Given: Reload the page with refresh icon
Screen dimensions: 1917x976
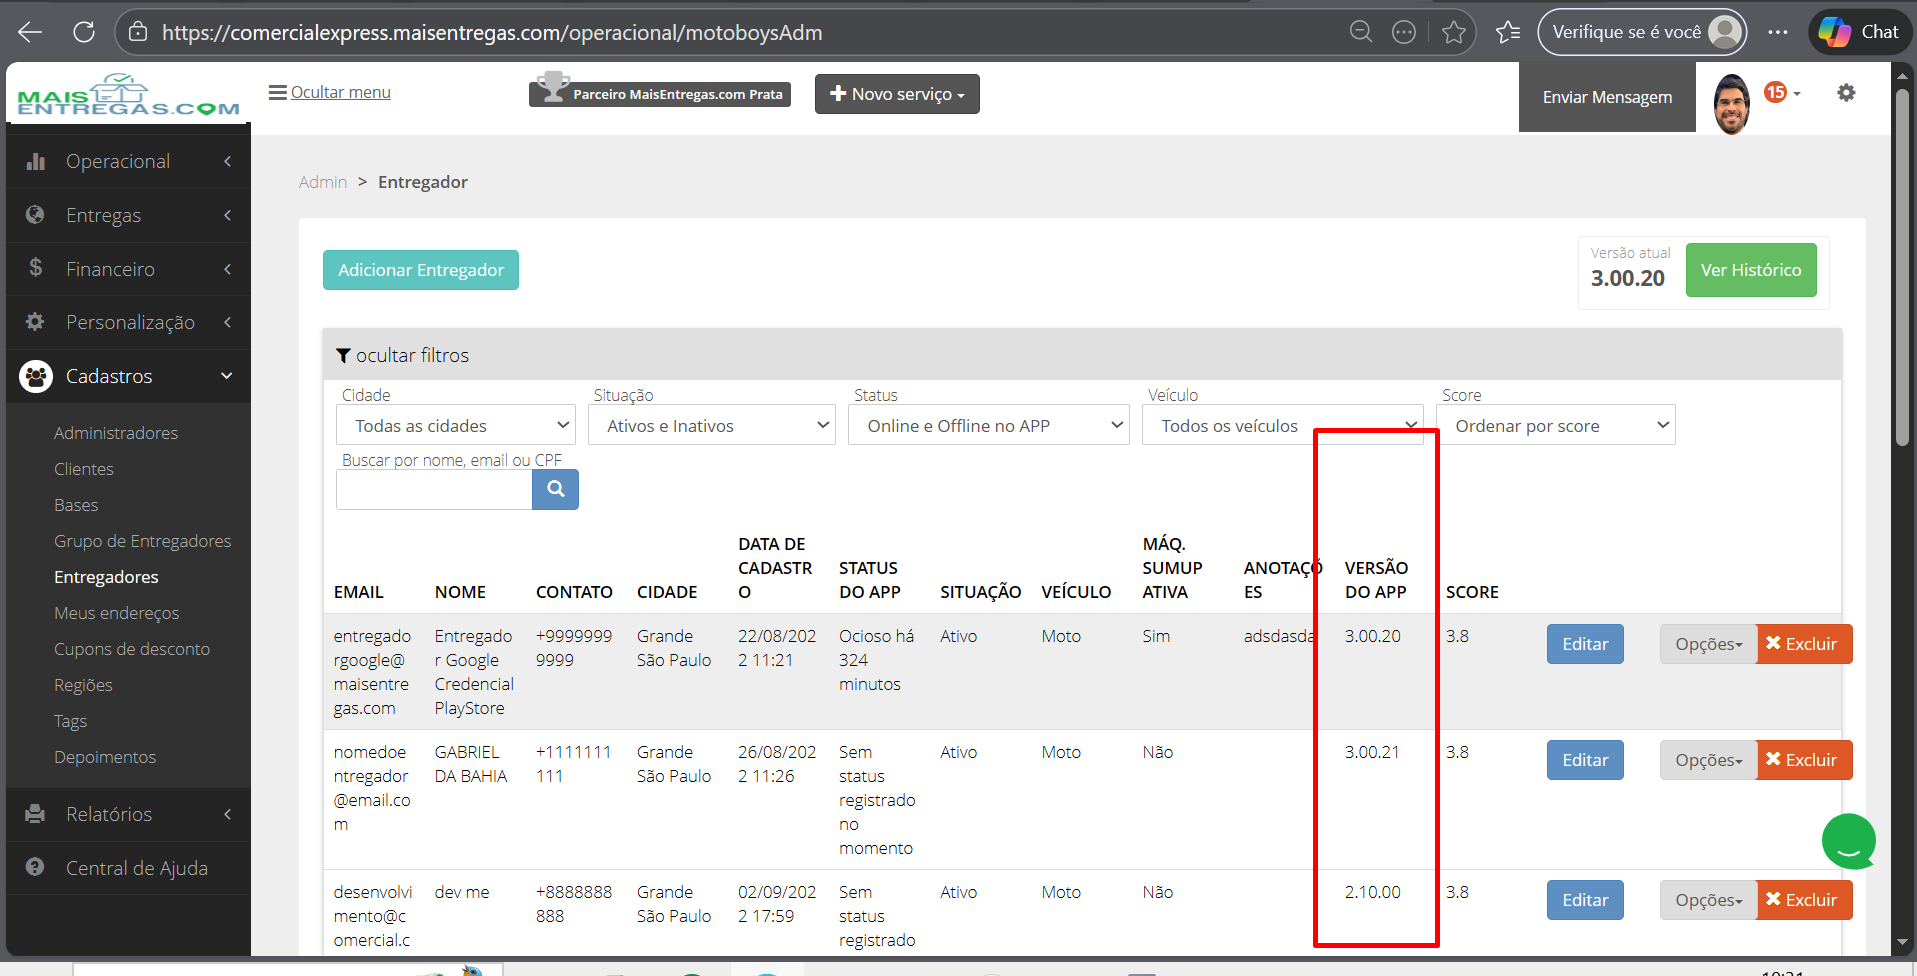Looking at the screenshot, I should click(84, 32).
